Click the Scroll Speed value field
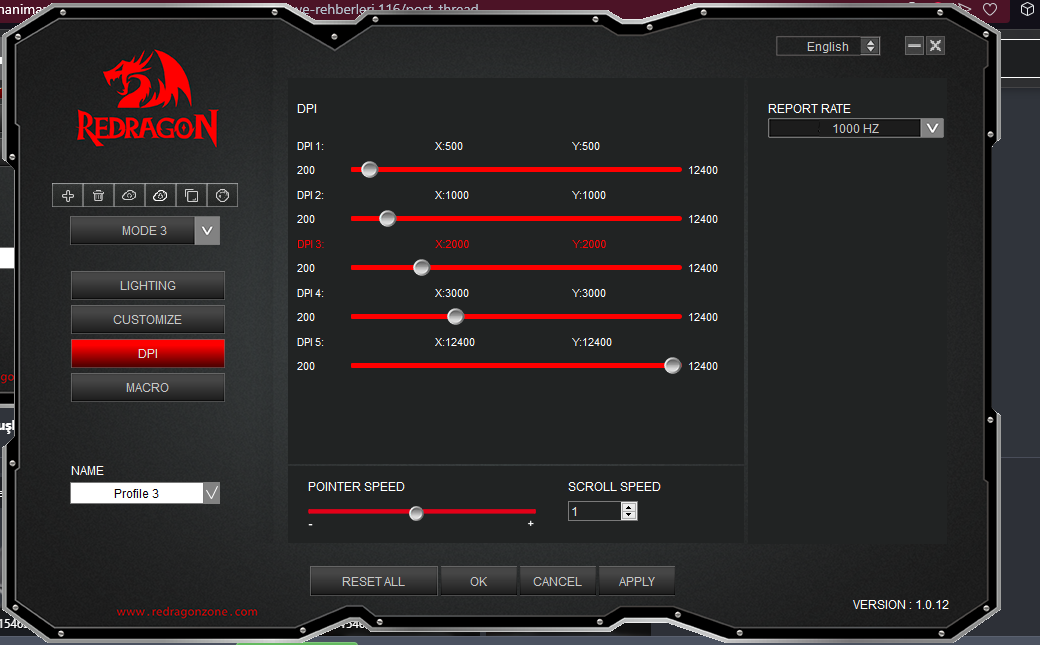The width and height of the screenshot is (1040, 645). click(595, 511)
